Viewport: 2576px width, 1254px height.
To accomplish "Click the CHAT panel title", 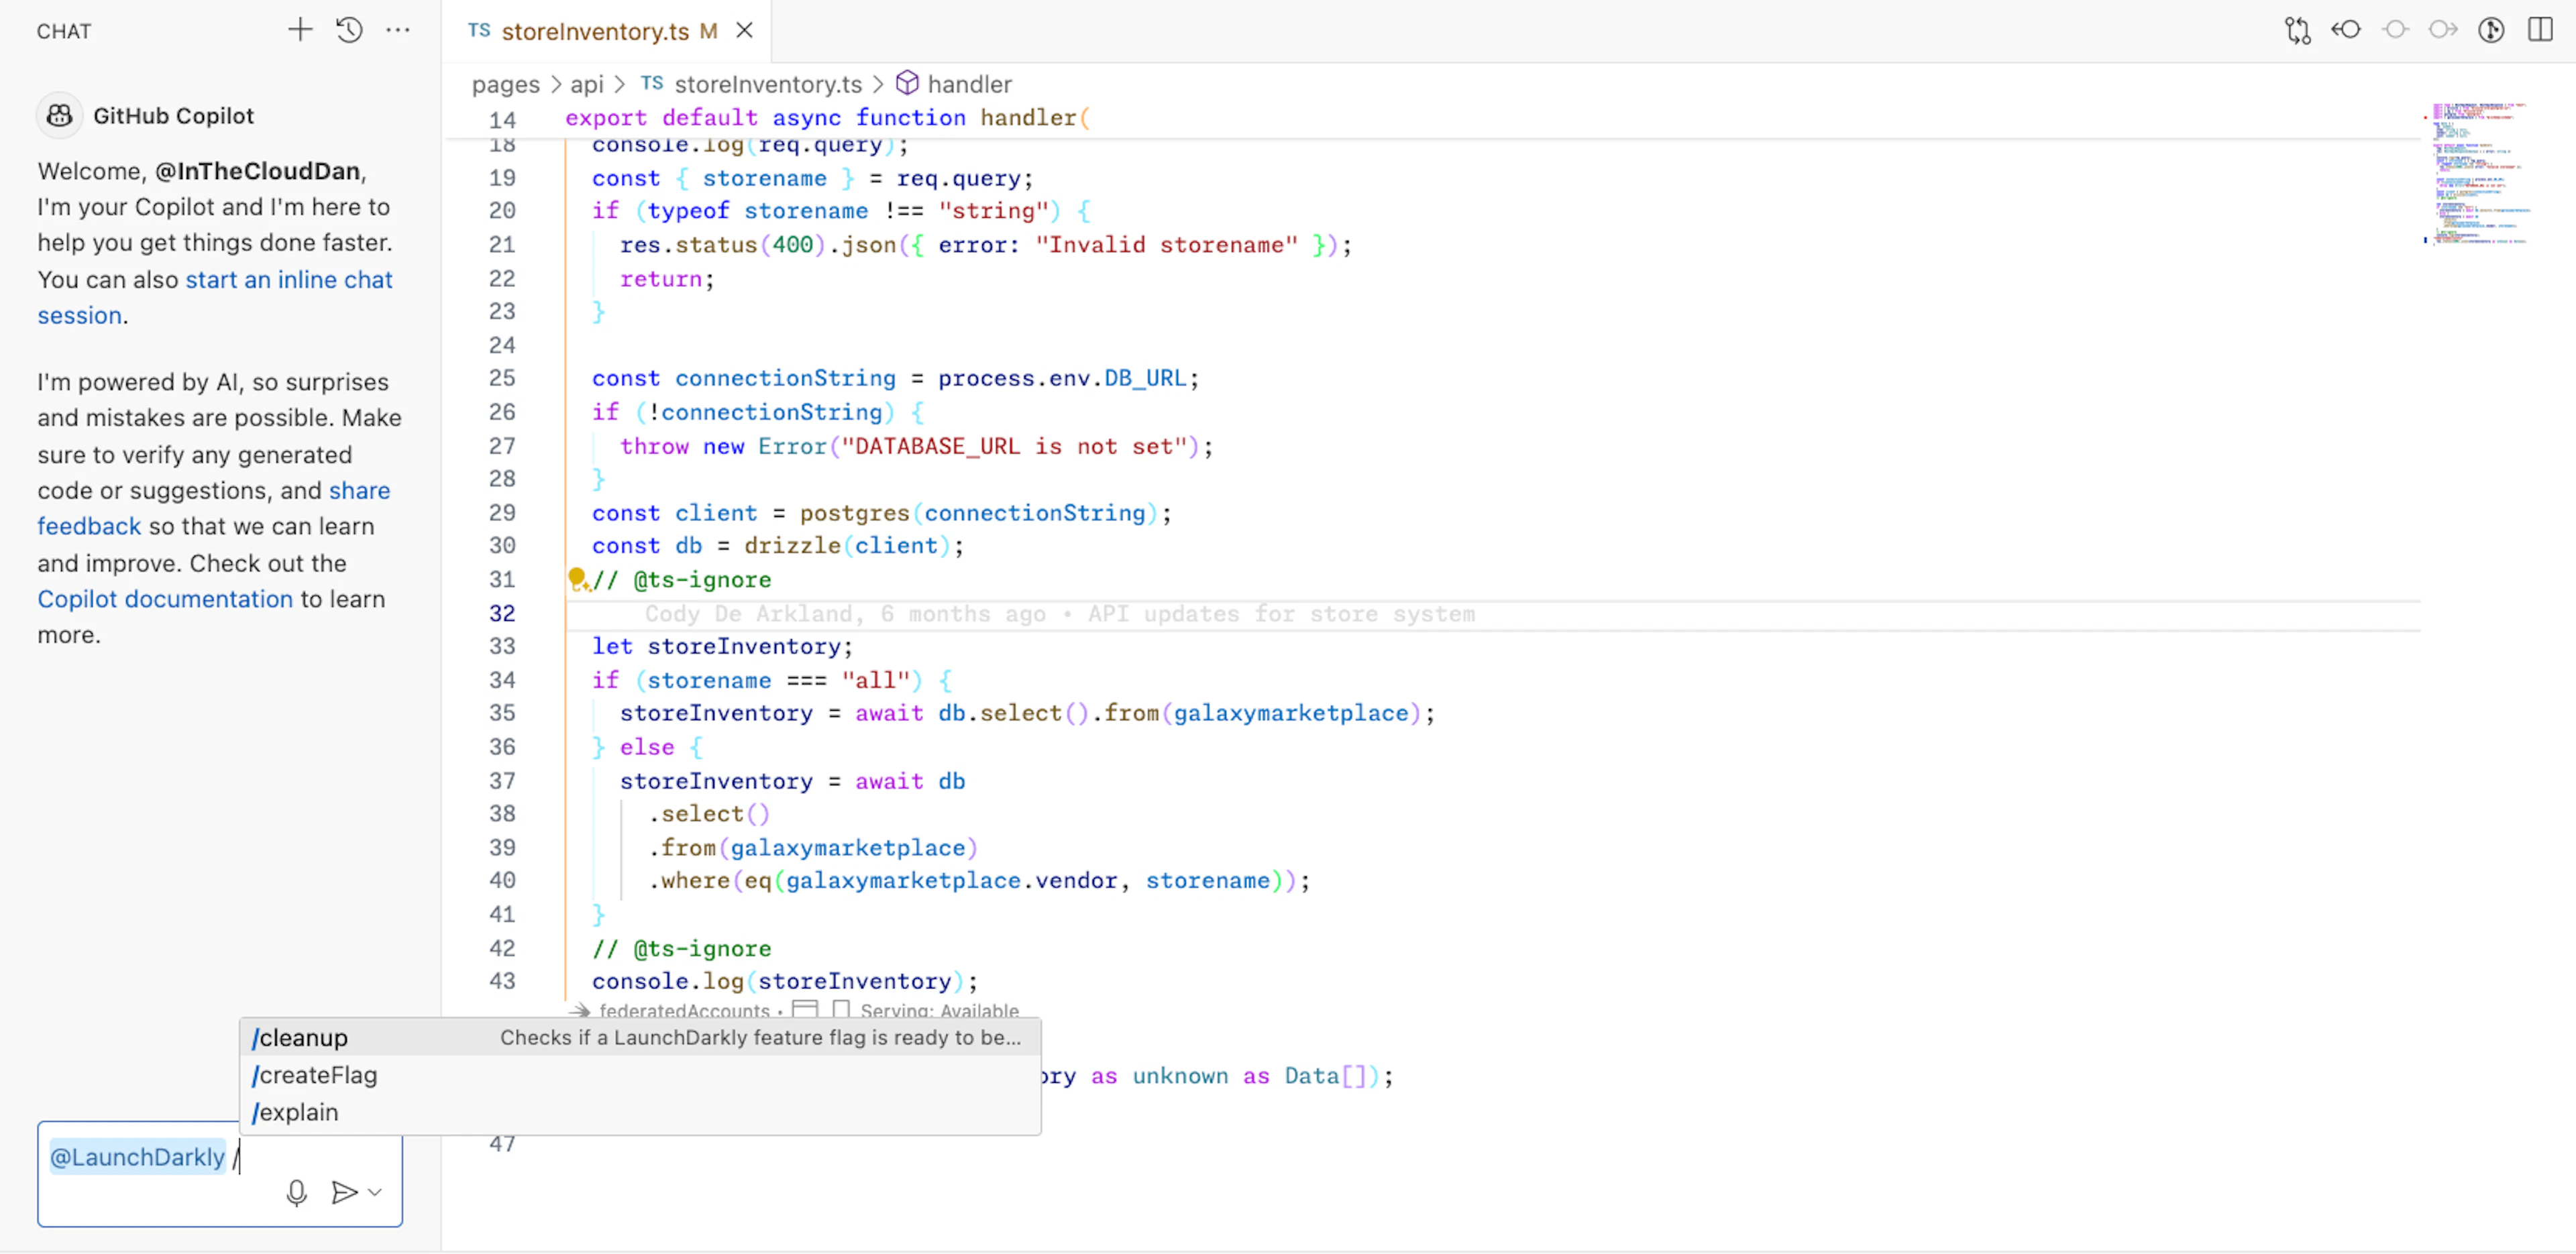I will [64, 31].
